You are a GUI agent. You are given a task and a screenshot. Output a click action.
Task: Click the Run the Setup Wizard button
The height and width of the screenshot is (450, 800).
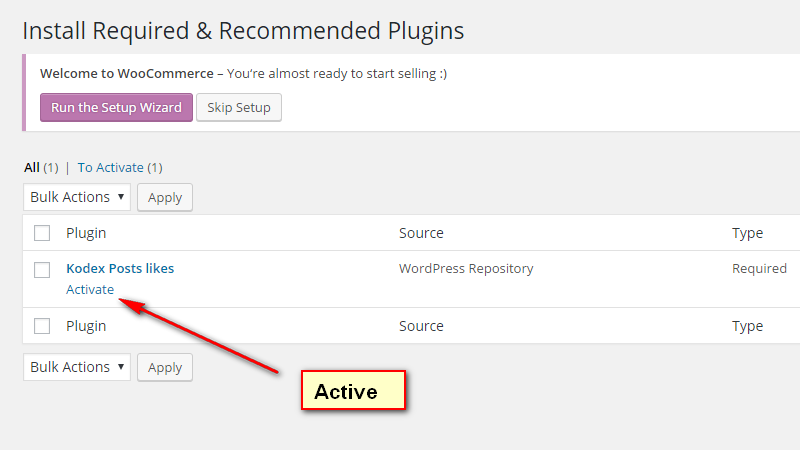116,108
